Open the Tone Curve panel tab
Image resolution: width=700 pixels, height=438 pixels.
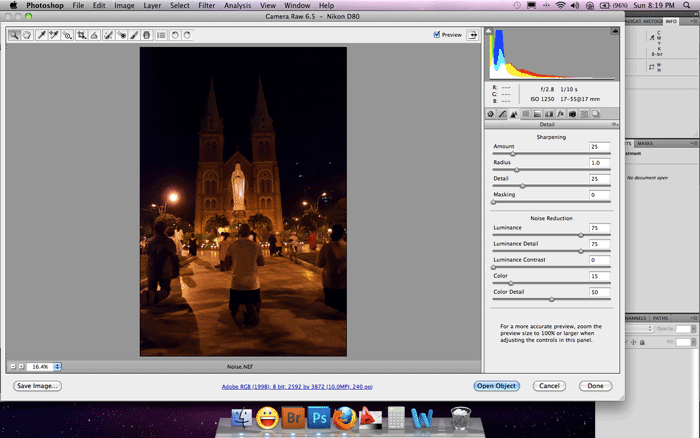pyautogui.click(x=502, y=114)
